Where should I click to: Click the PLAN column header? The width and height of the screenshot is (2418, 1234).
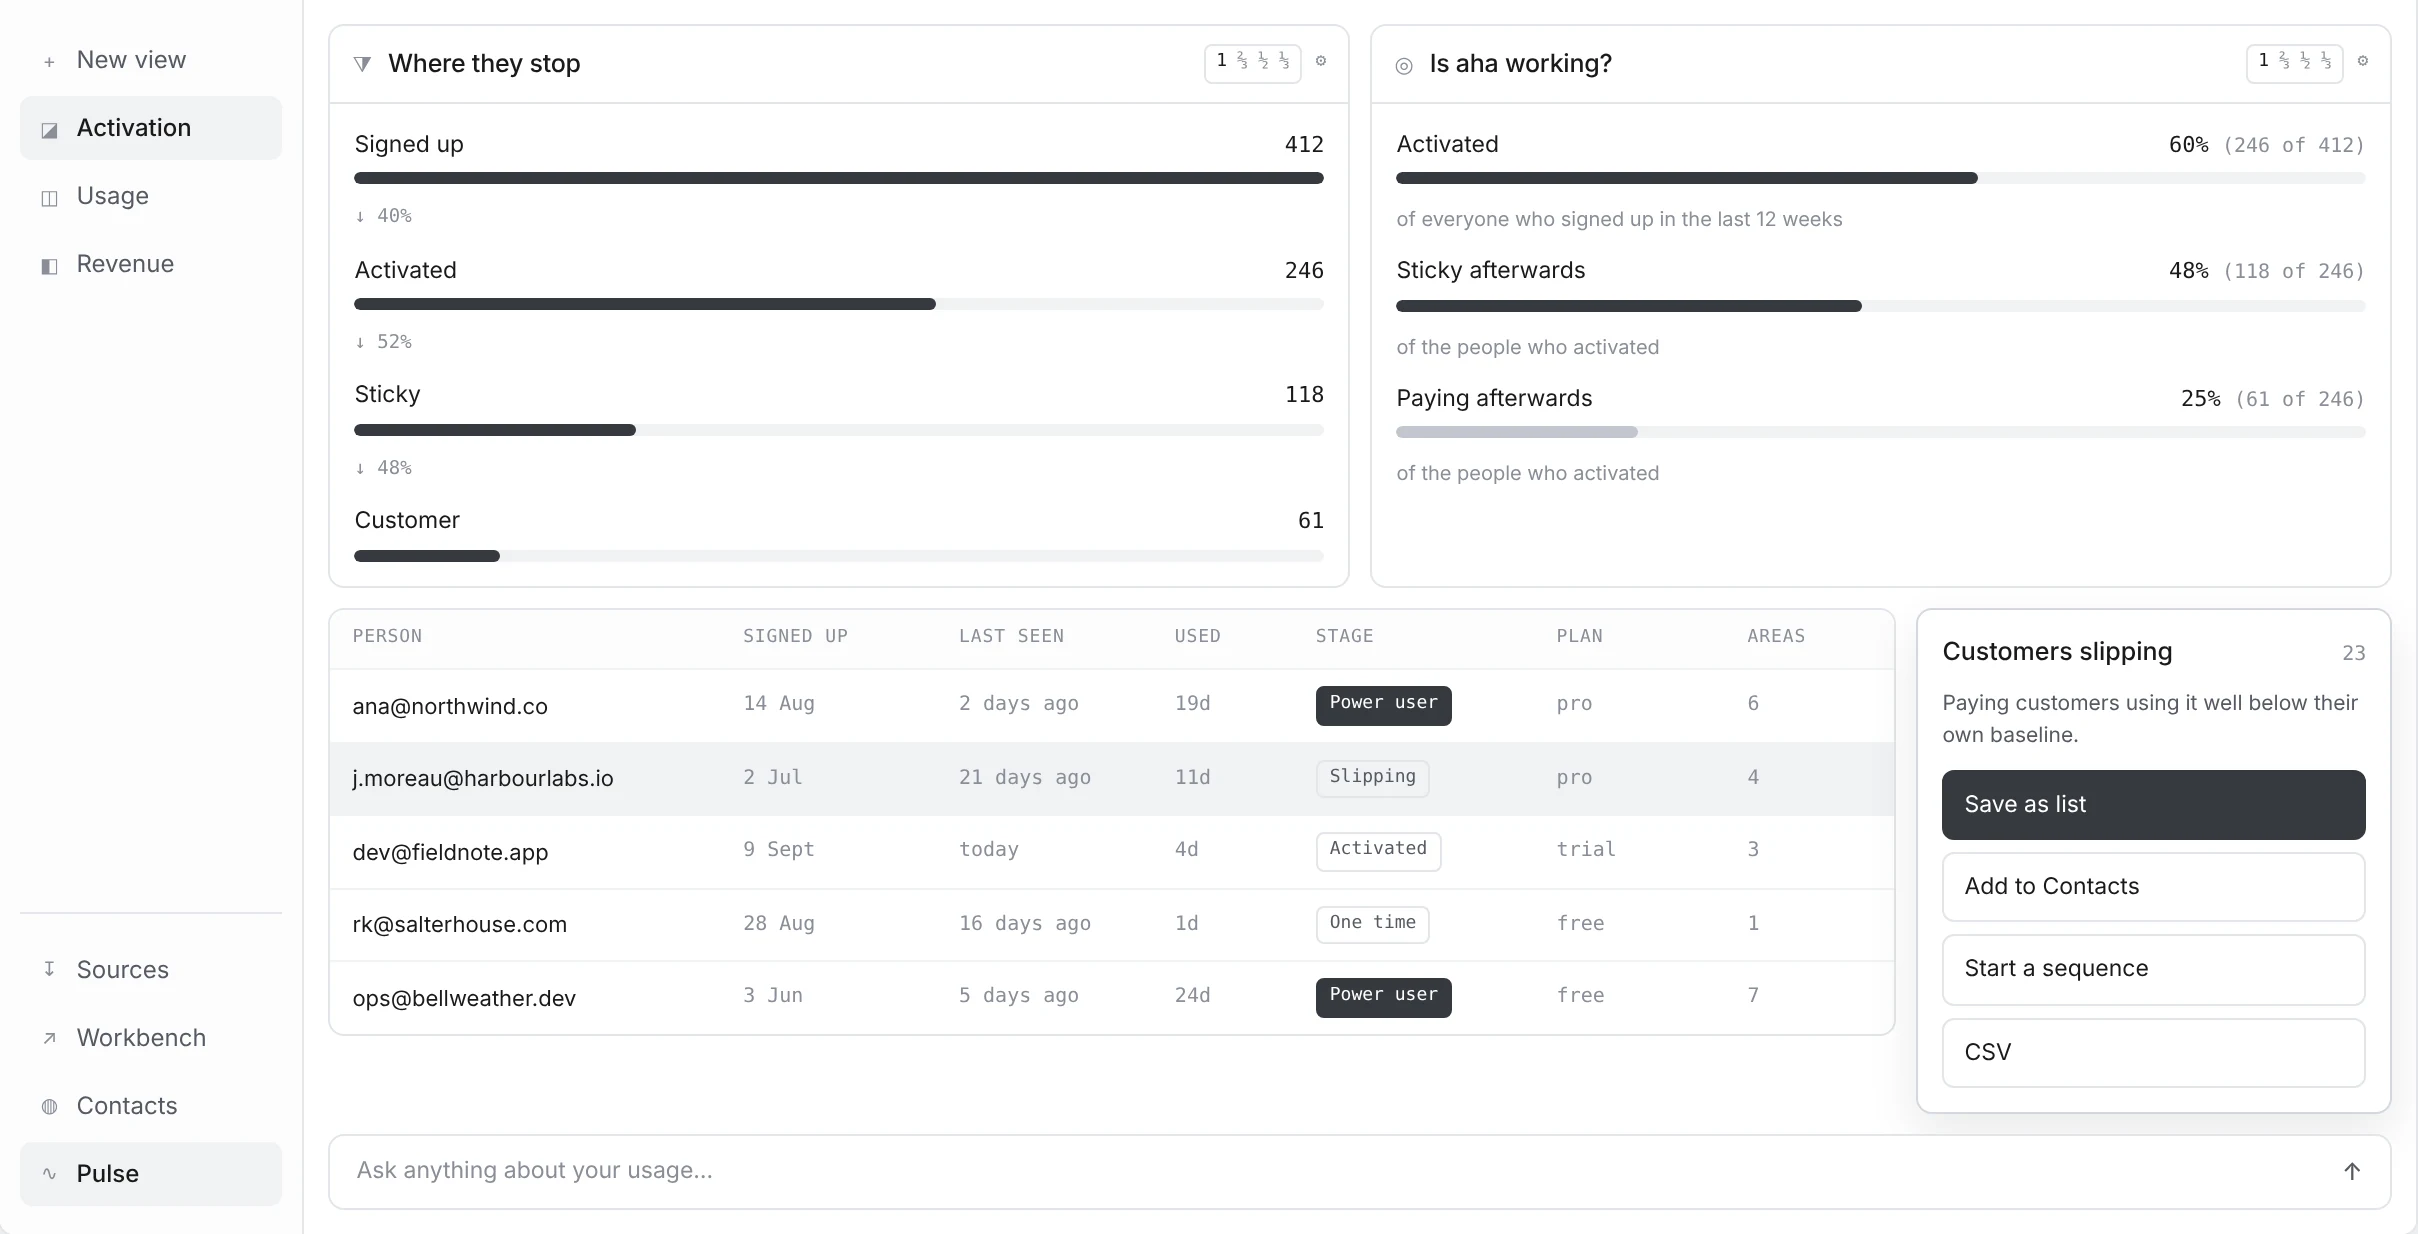coord(1579,636)
